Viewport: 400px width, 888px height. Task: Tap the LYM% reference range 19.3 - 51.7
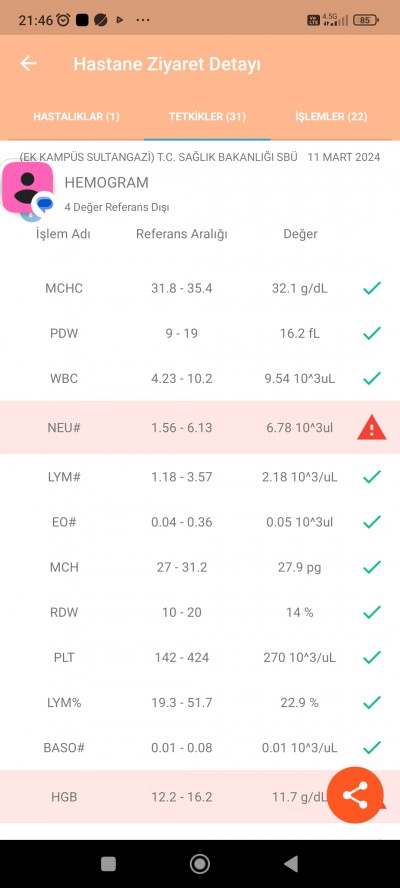point(182,703)
